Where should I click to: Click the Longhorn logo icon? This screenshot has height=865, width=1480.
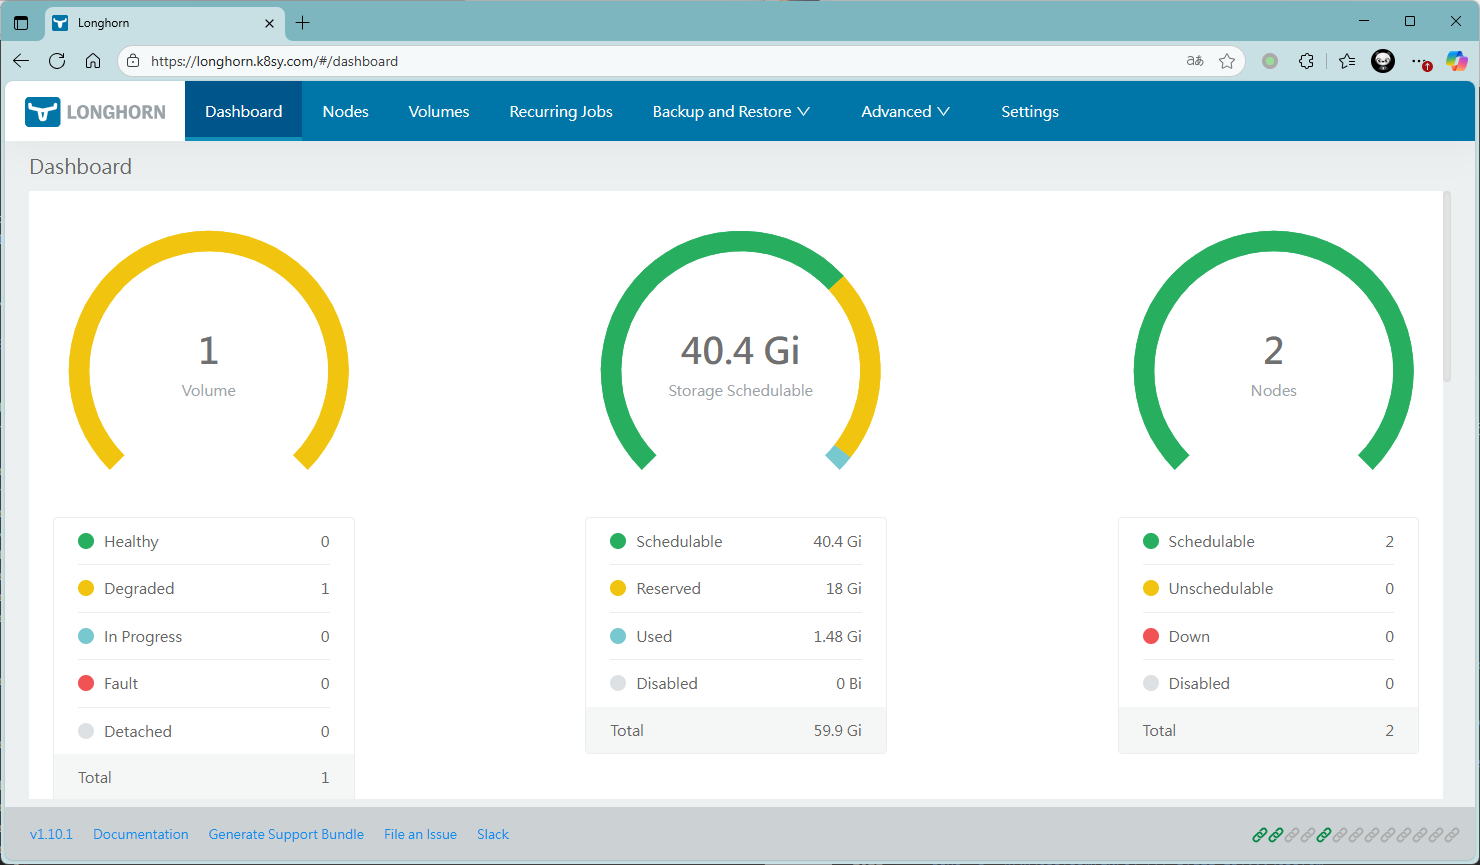(x=43, y=112)
